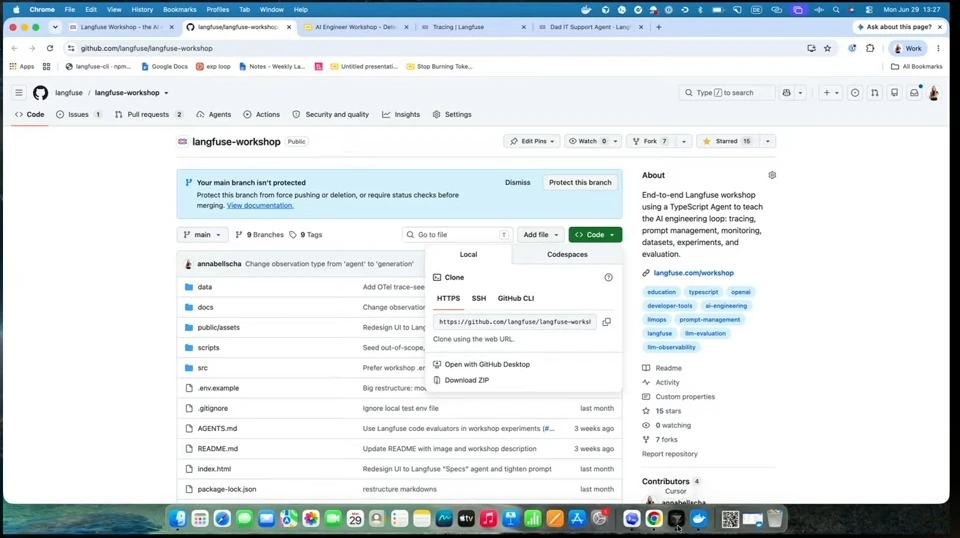960x538 pixels.
Task: Open the Apps grid in bookmarks bar
Action: [x=22, y=66]
